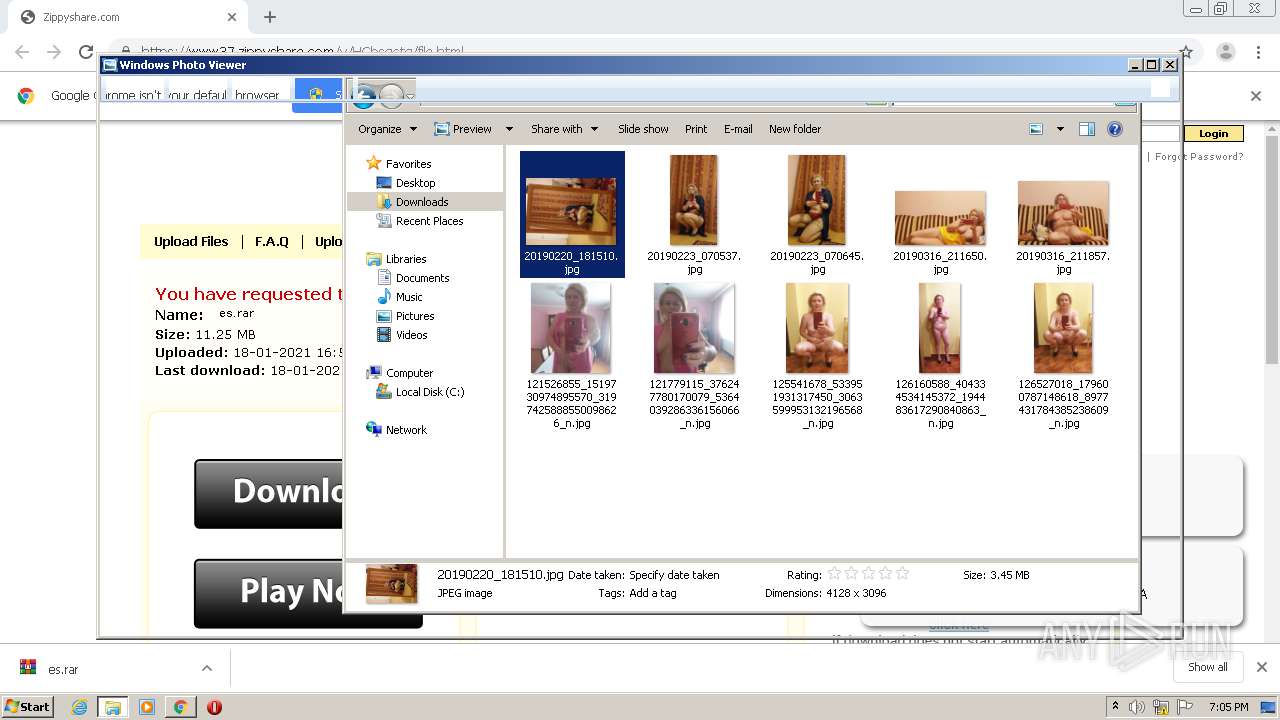1280x720 pixels.
Task: Open the Music library icon
Action: click(x=384, y=297)
